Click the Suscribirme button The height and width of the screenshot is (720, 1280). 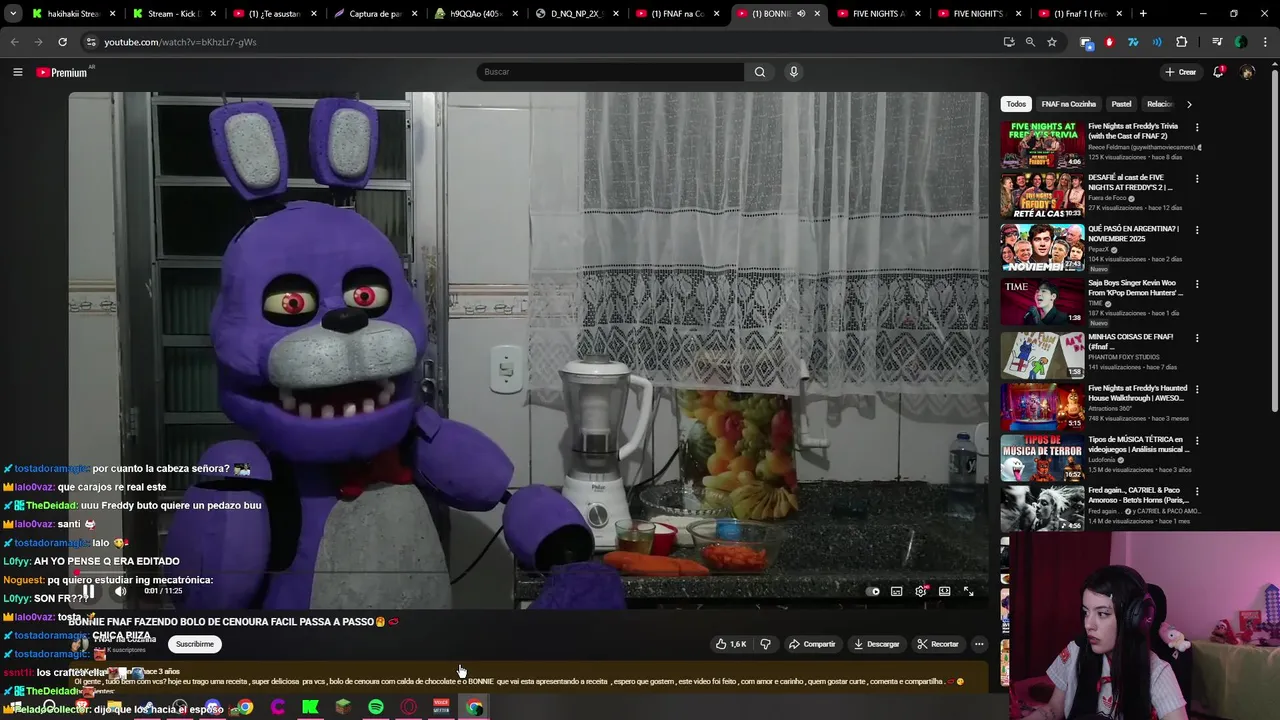pyautogui.click(x=195, y=644)
